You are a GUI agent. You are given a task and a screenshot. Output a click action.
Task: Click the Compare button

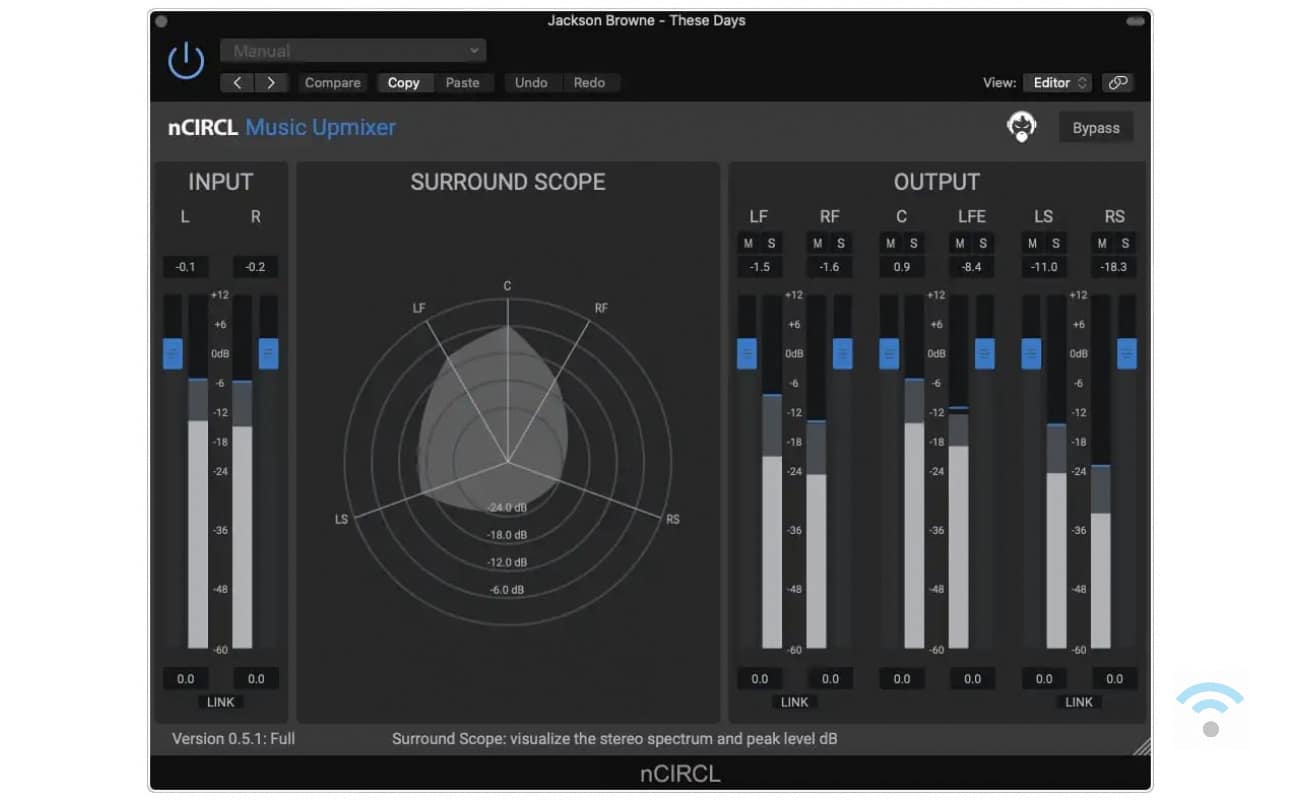pos(332,83)
